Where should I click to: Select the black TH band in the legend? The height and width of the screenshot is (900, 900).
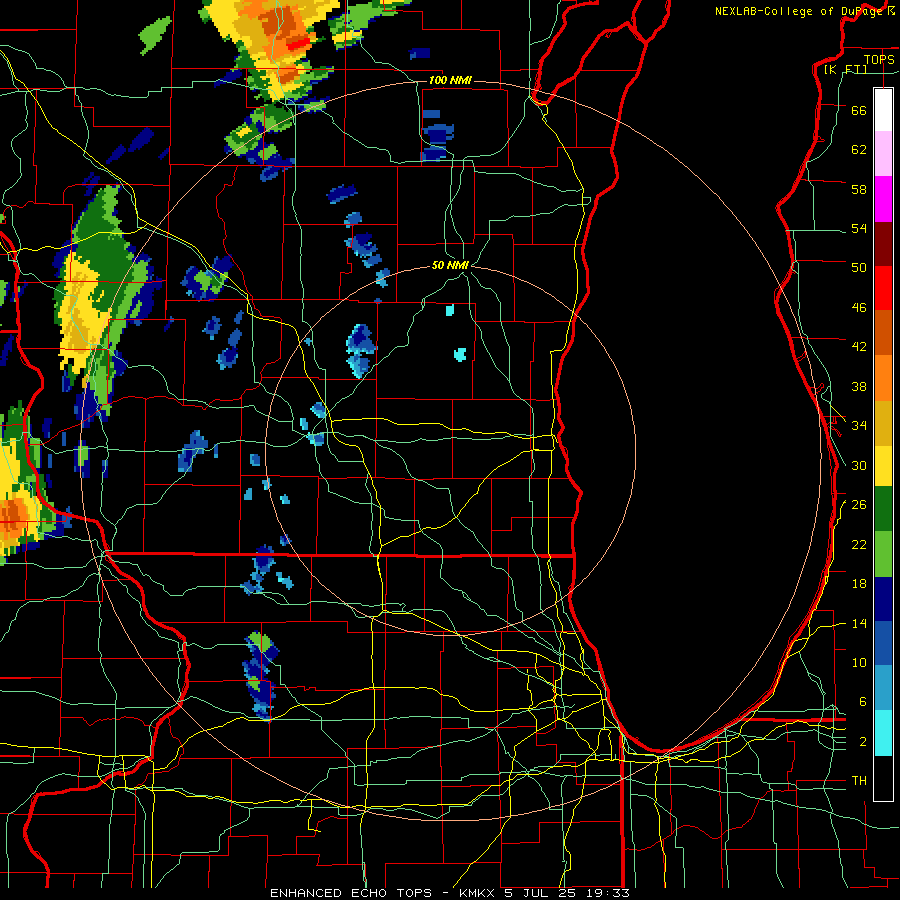point(883,778)
